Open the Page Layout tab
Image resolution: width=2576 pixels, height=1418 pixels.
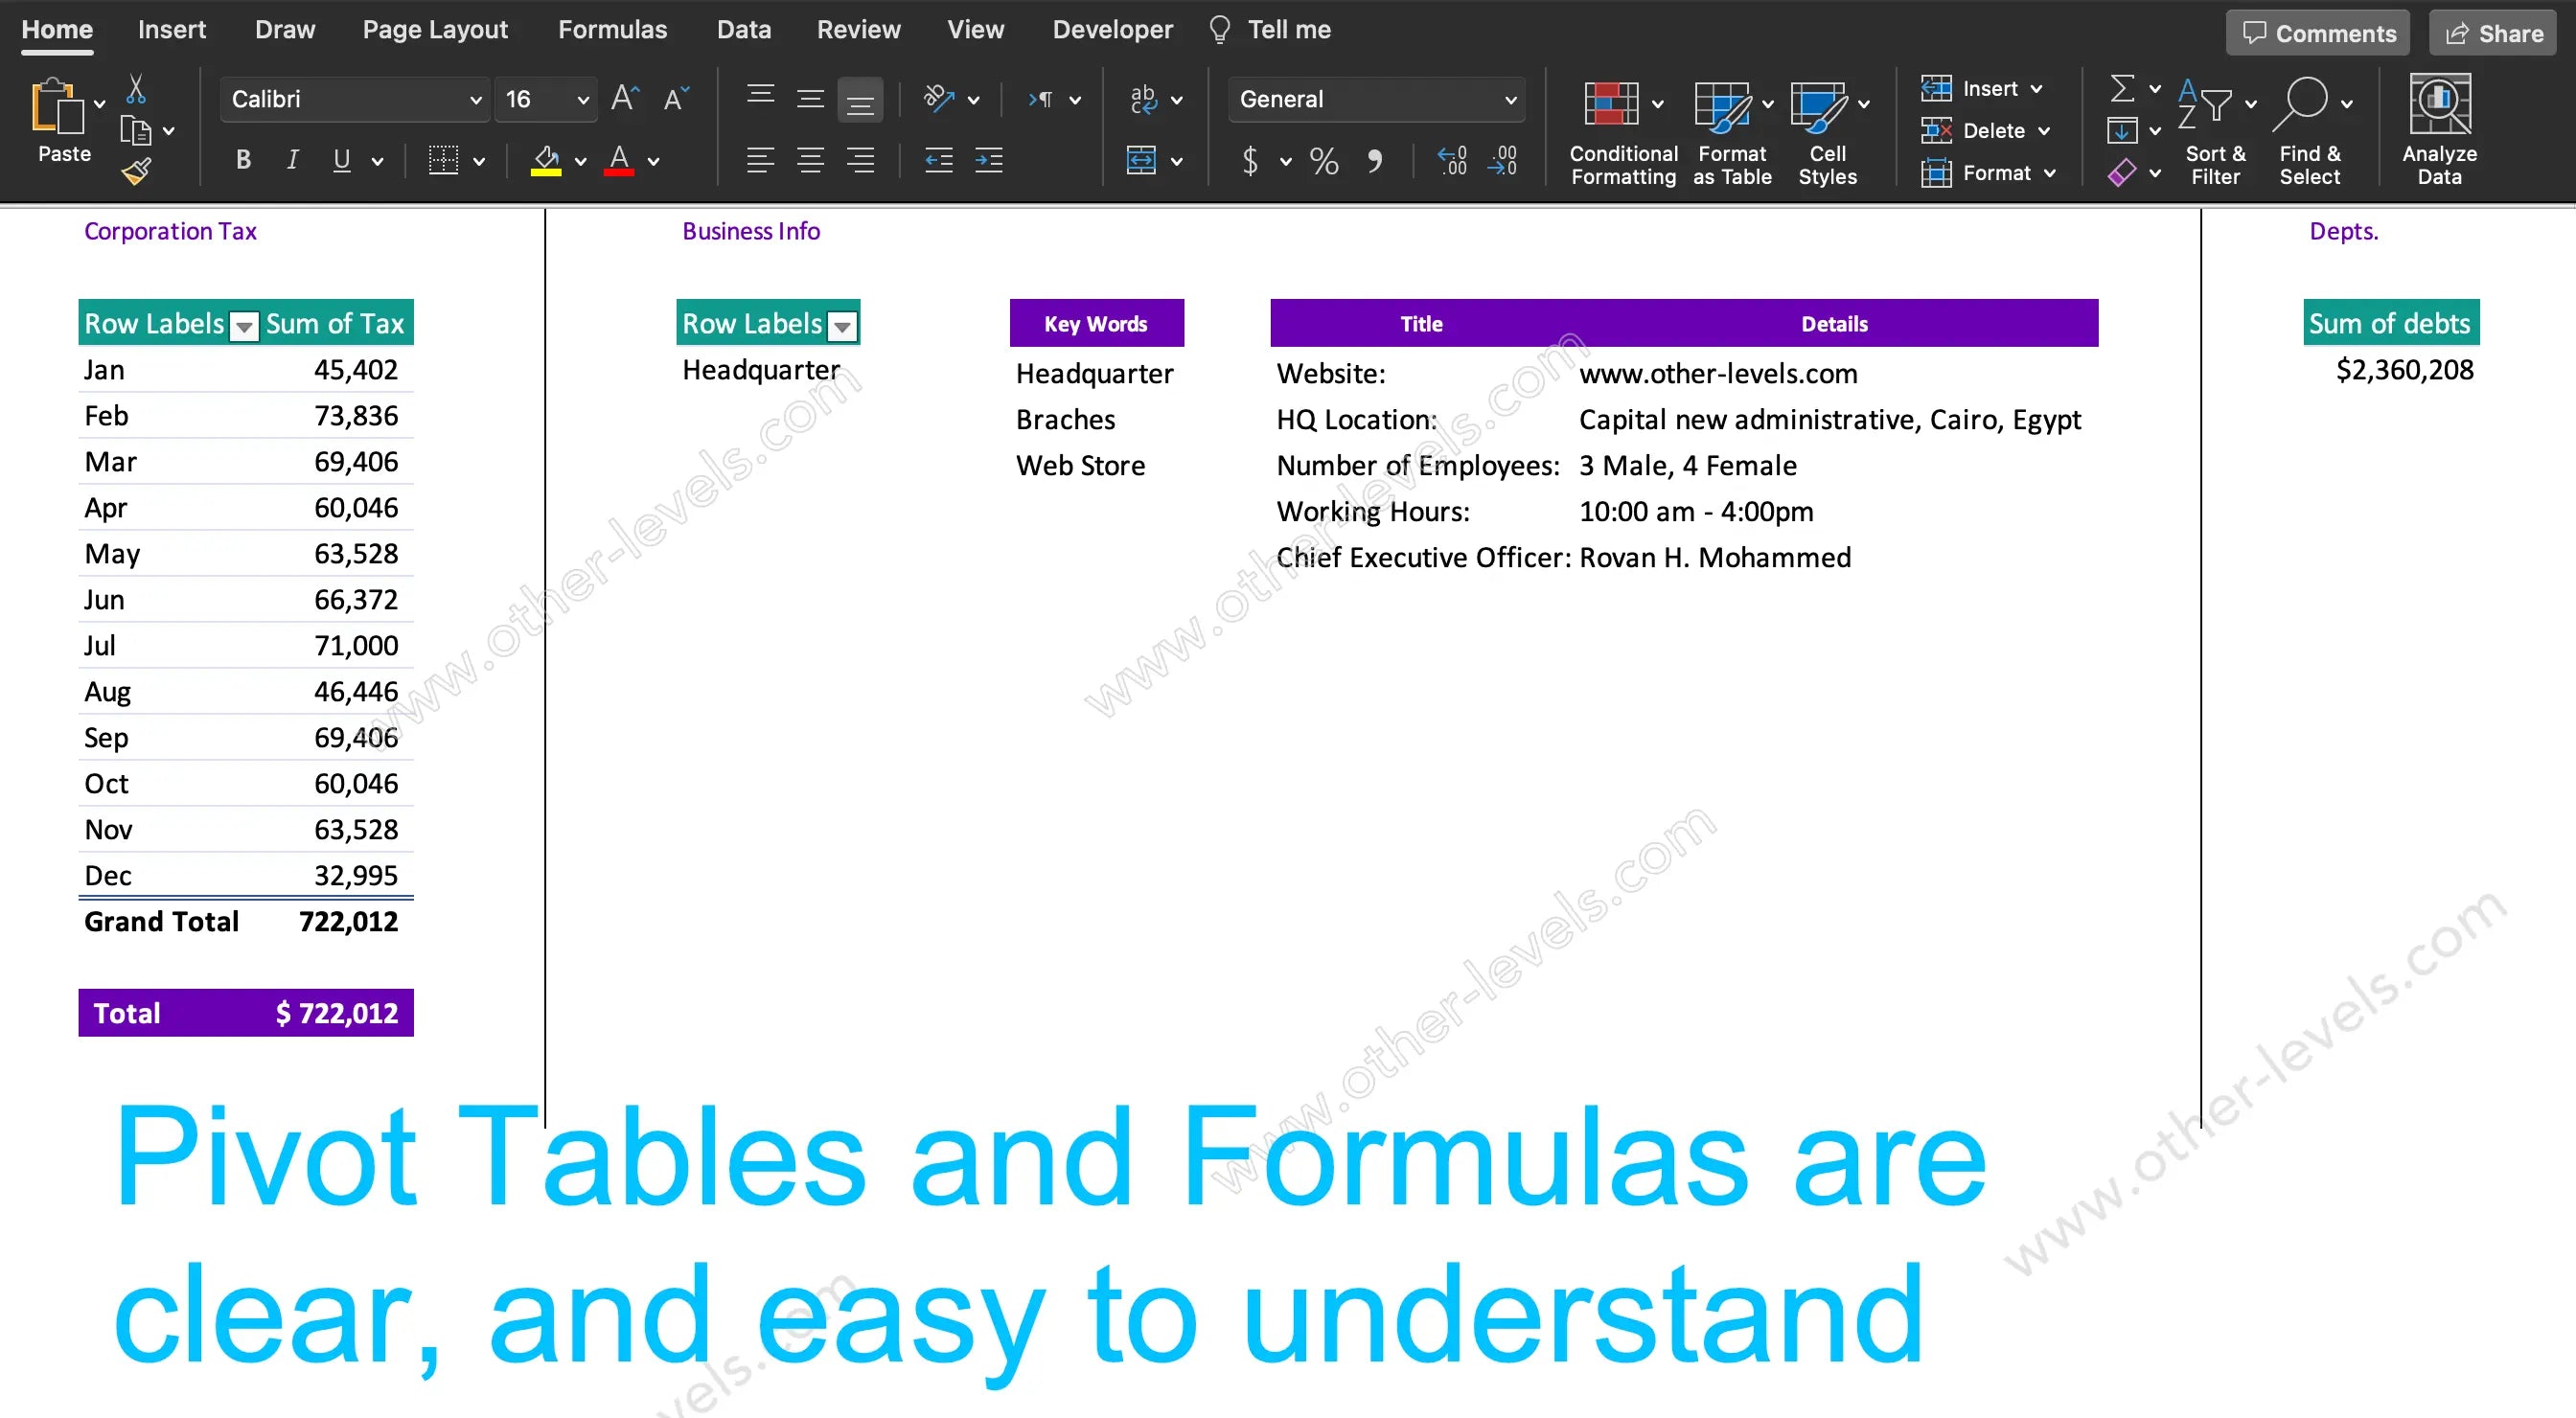tap(434, 30)
